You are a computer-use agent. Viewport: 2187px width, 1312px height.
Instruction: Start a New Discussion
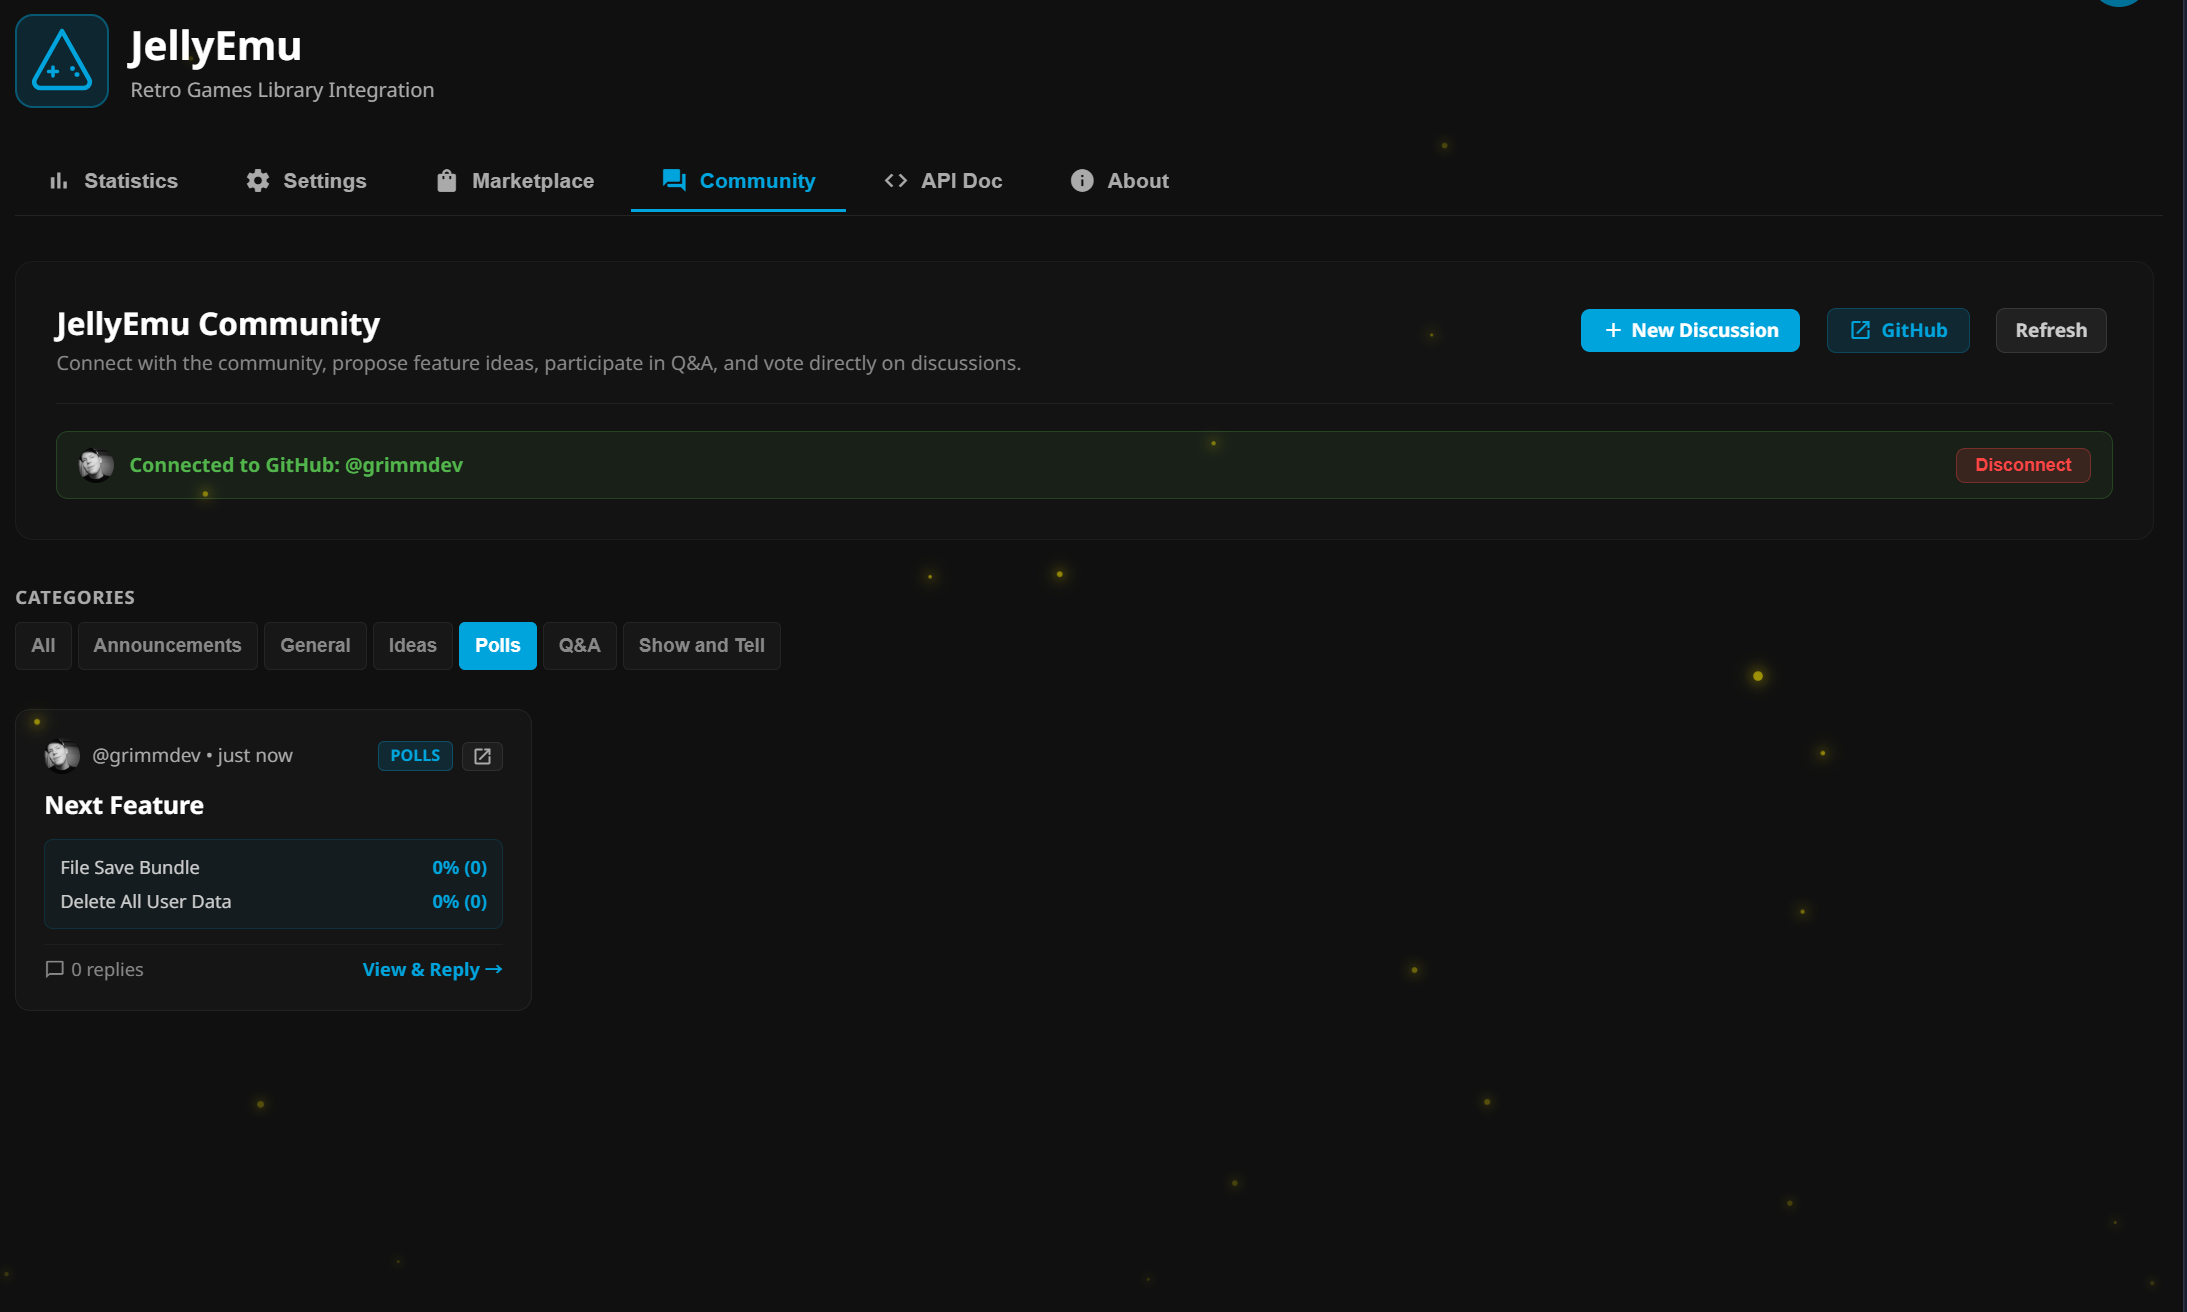click(x=1690, y=331)
